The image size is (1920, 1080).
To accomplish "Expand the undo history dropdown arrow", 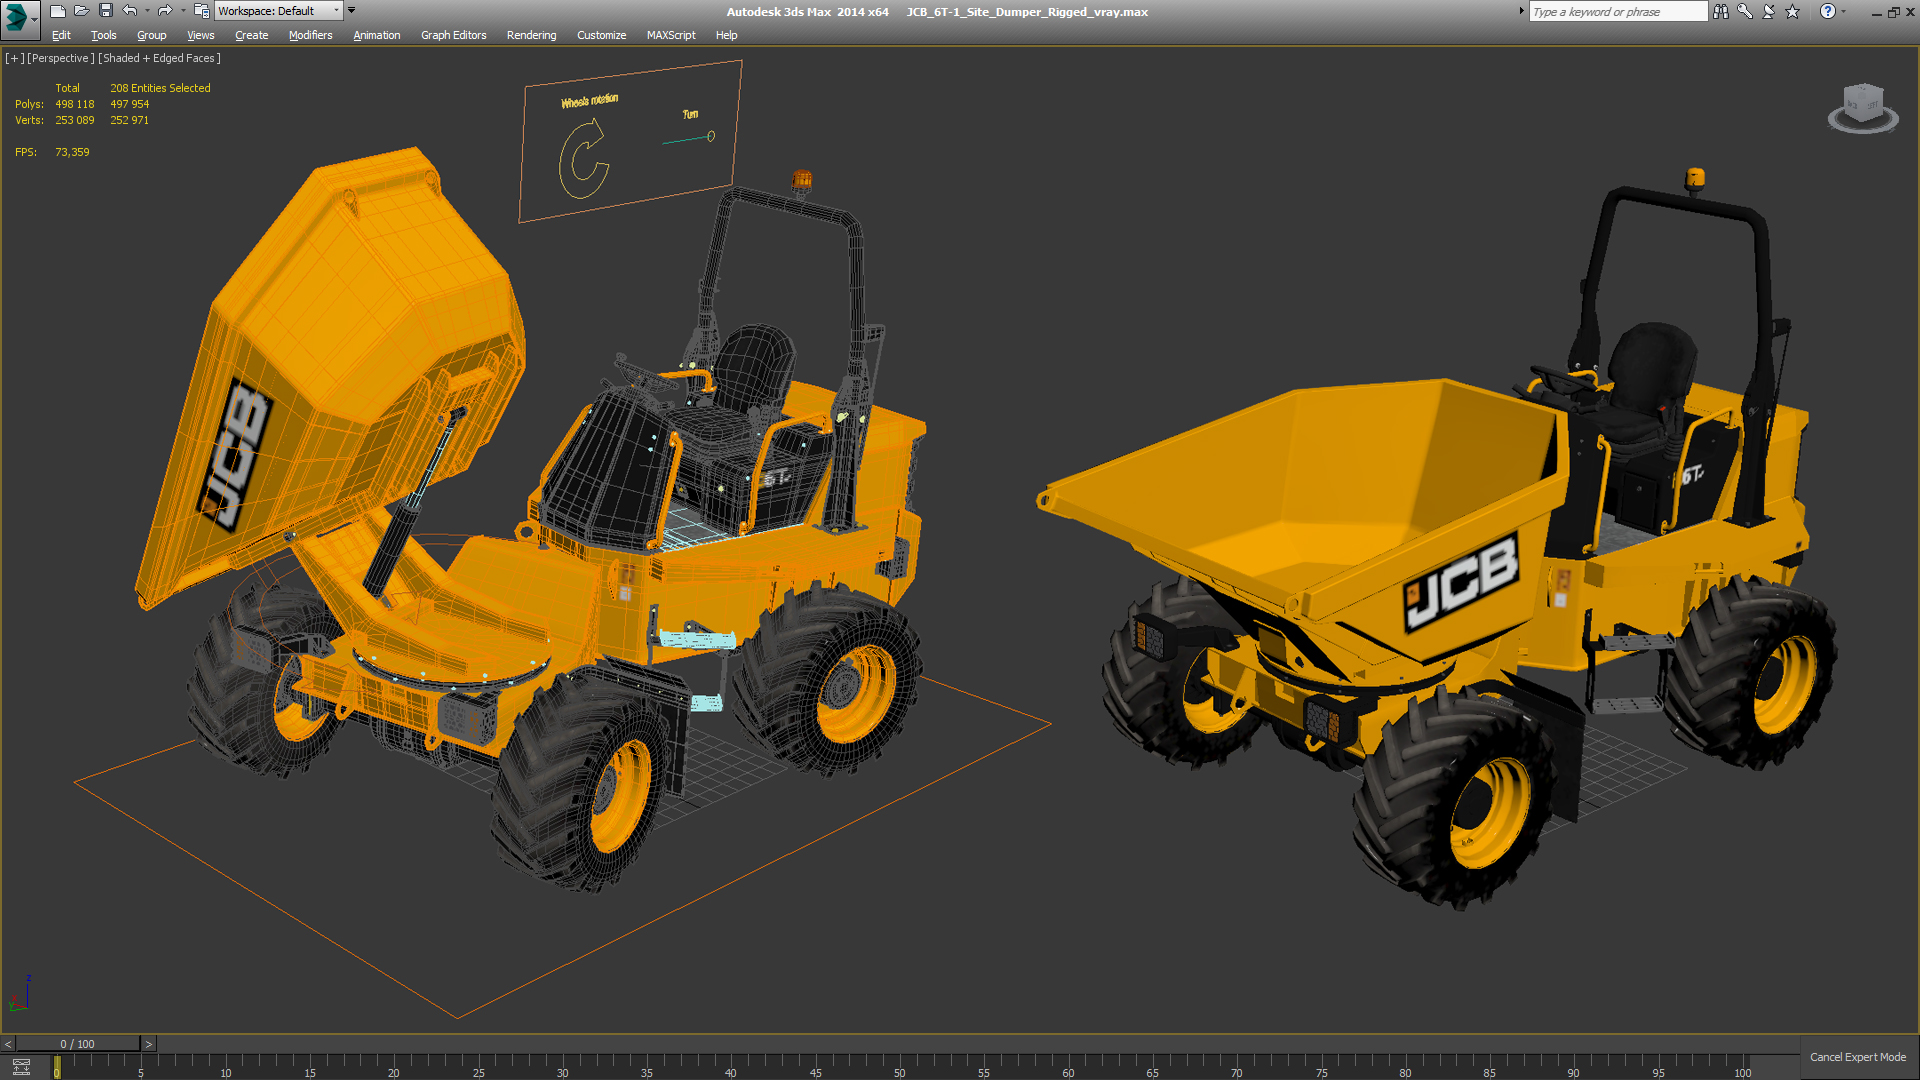I will [147, 11].
